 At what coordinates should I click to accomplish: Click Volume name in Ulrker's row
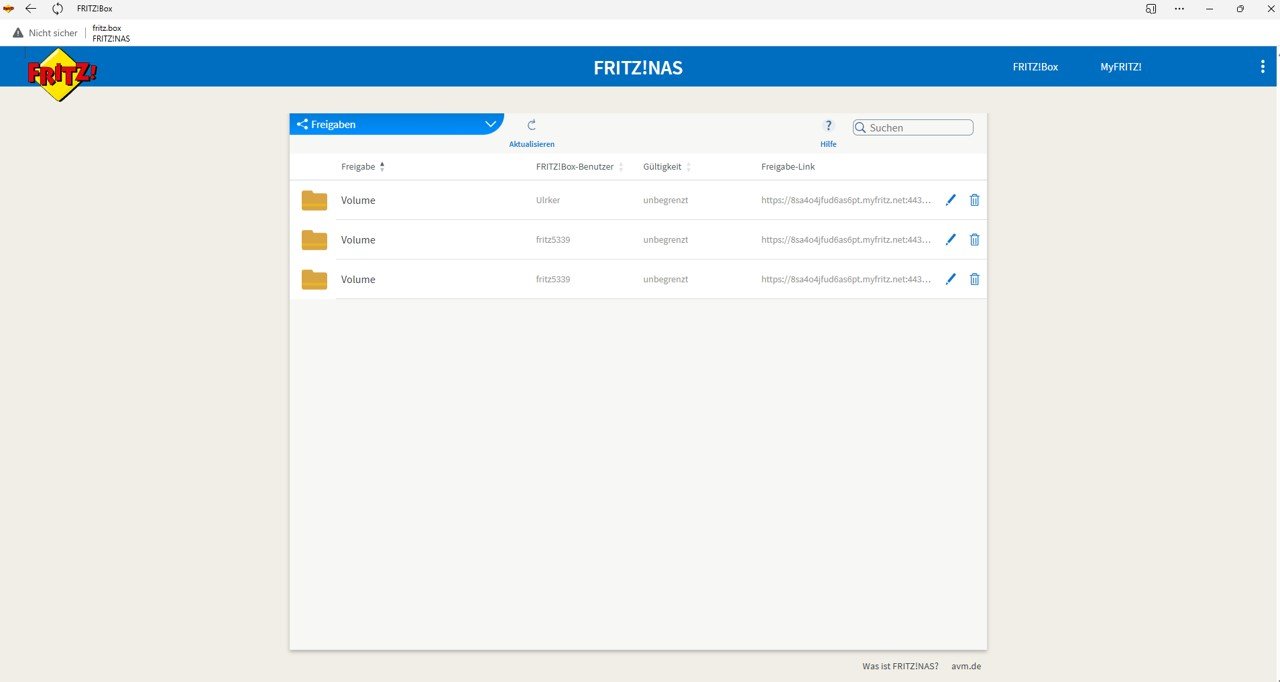(358, 200)
